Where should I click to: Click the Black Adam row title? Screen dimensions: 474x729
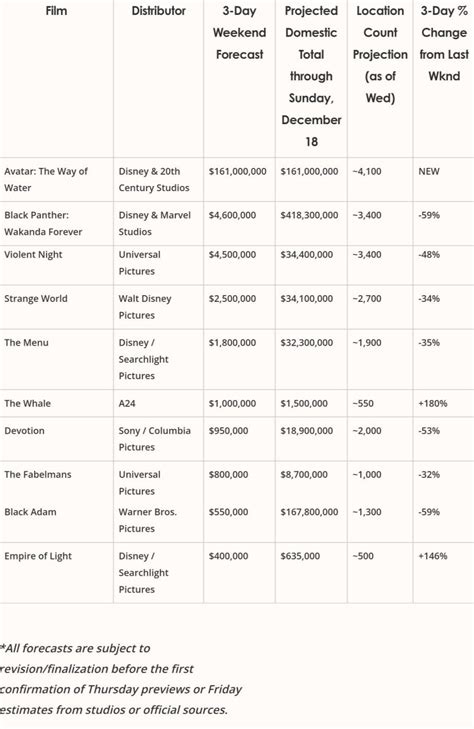pyautogui.click(x=30, y=512)
